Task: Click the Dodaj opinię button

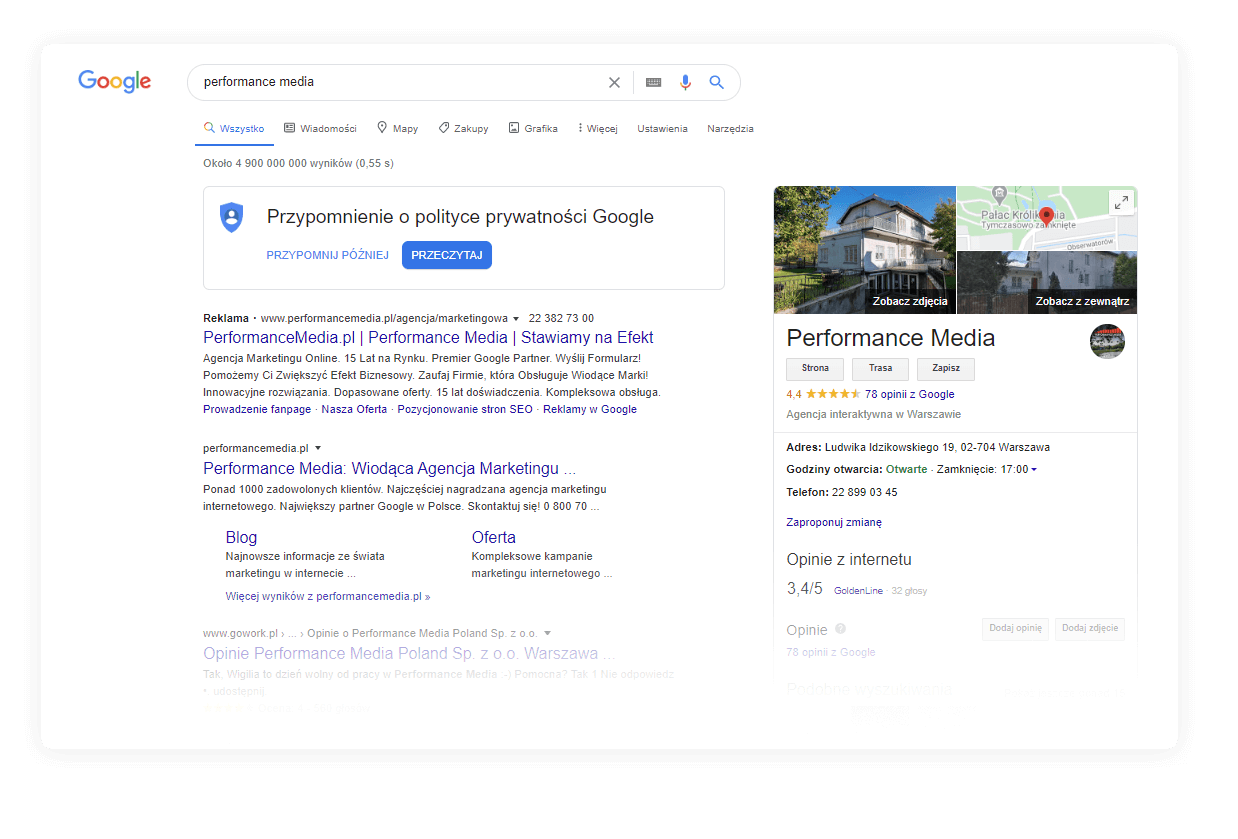Action: [1015, 628]
